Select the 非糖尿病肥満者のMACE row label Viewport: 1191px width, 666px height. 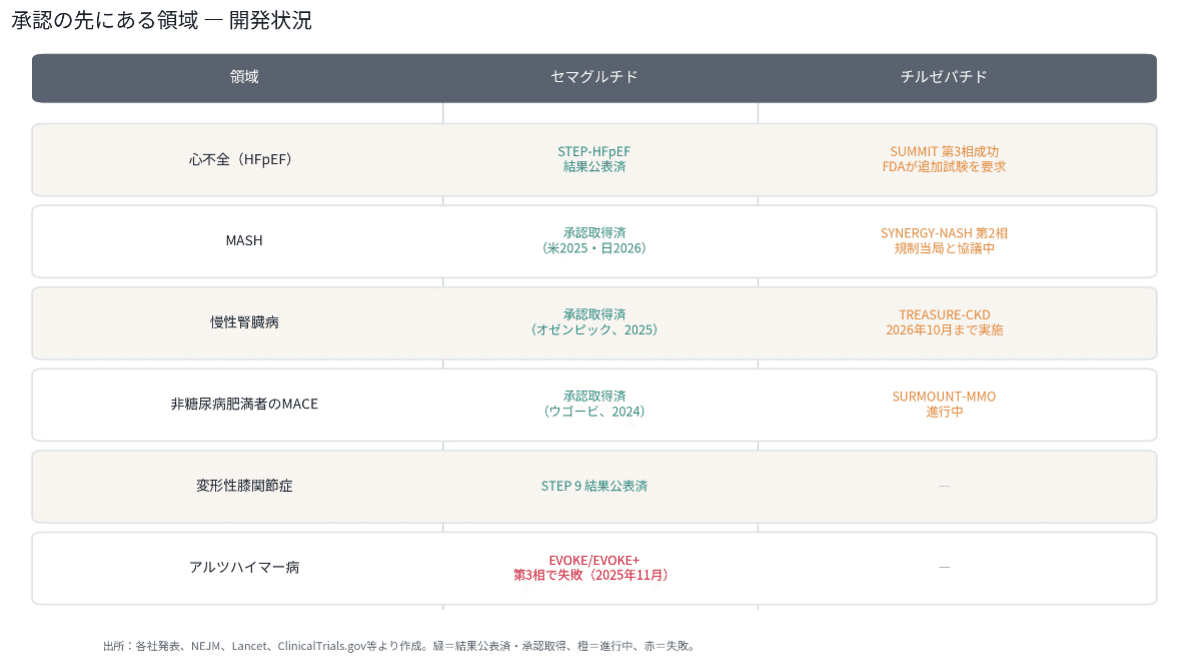click(245, 404)
